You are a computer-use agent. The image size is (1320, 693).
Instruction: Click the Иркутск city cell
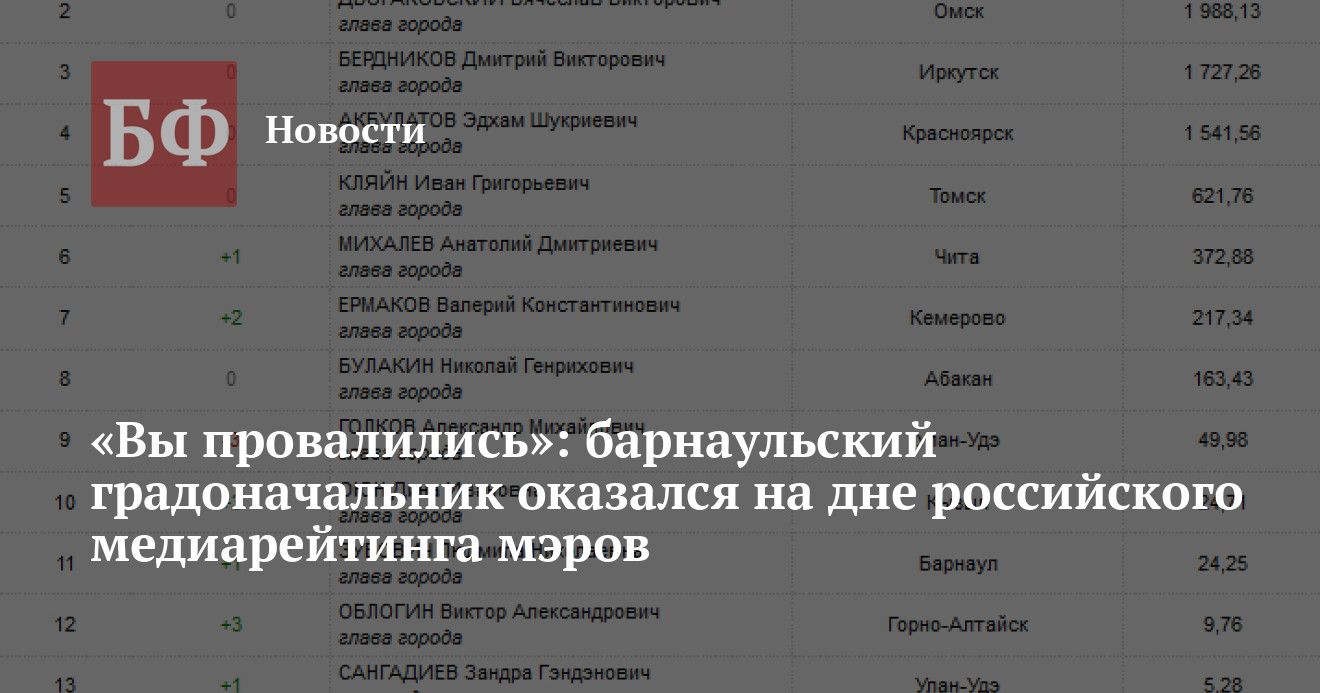pyautogui.click(x=958, y=72)
